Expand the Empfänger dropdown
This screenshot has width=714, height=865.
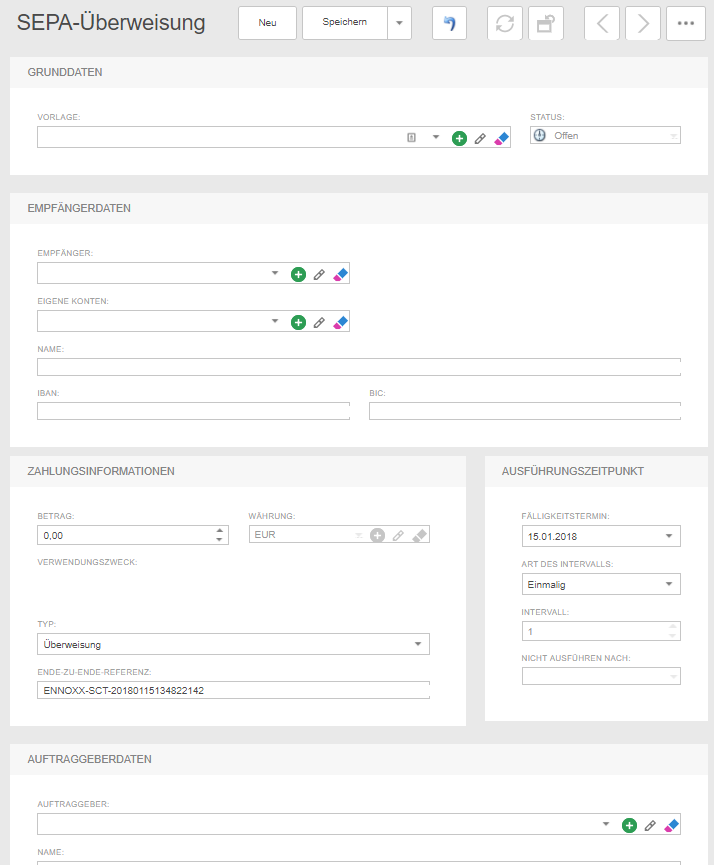[275, 273]
